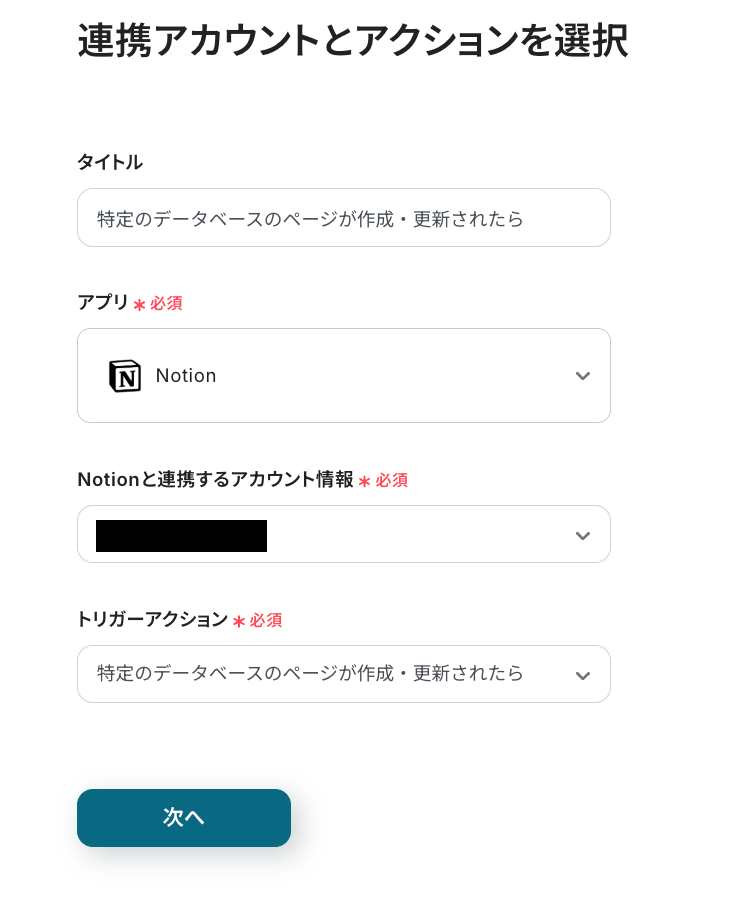Click red asterisk next to トリガーアクション label

(239, 622)
